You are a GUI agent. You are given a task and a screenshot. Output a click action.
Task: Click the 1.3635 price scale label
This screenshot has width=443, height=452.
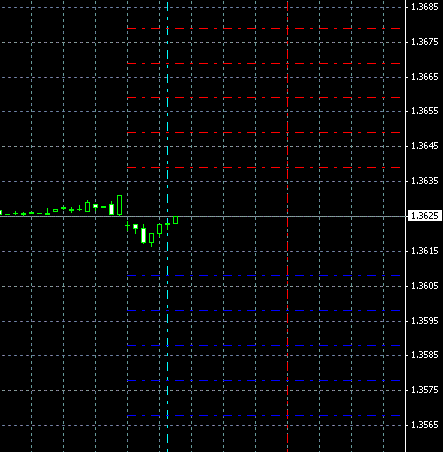(425, 181)
